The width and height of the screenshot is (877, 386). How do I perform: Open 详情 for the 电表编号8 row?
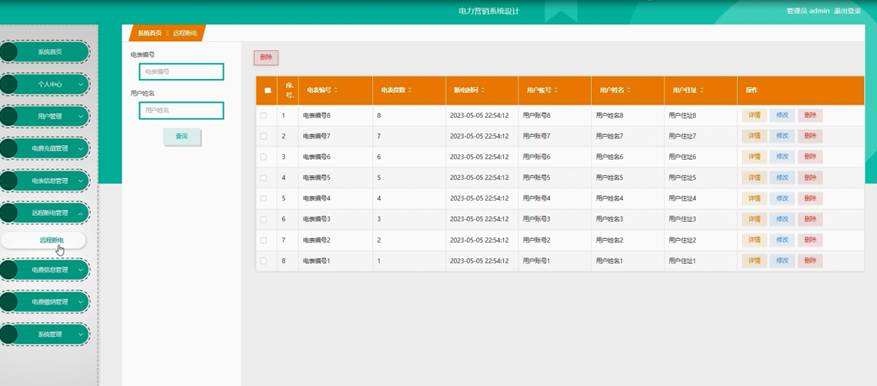point(754,116)
